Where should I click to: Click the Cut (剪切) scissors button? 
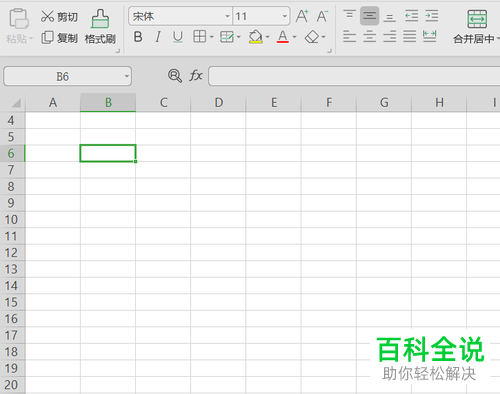click(59, 16)
